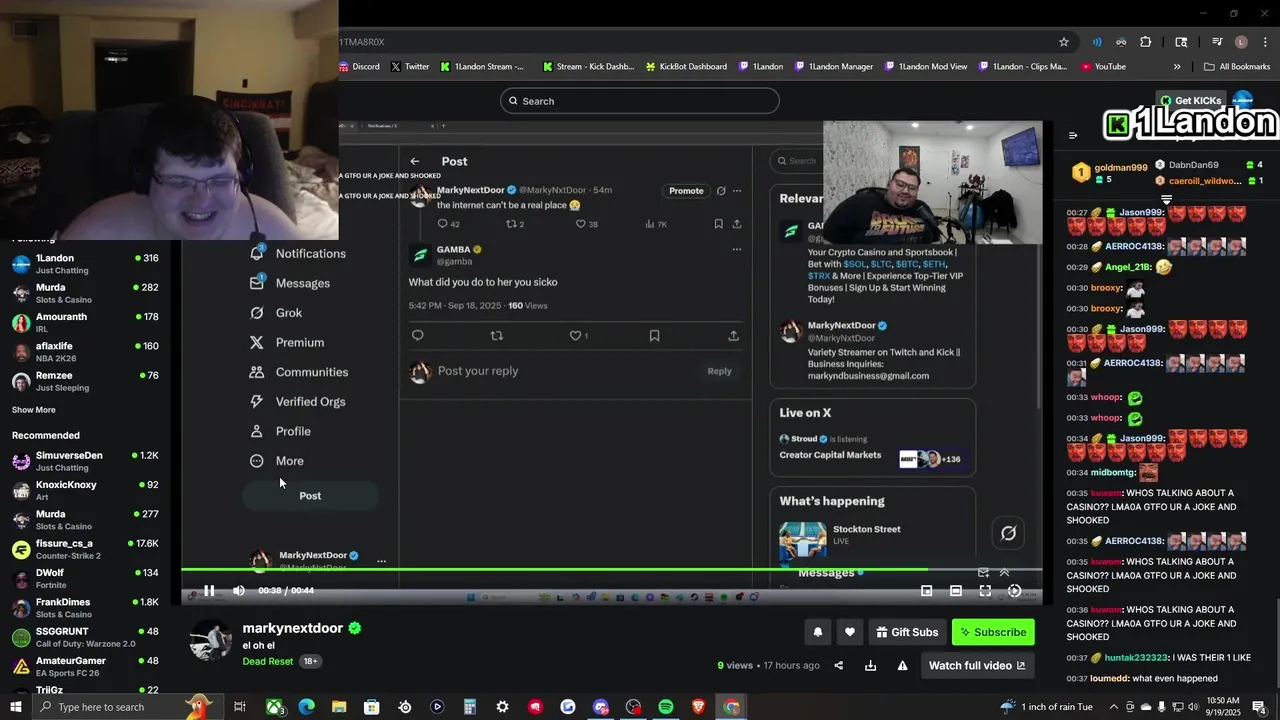Screen dimensions: 1280x720
Task: Click the loumedd chat message username
Action: (1108, 678)
